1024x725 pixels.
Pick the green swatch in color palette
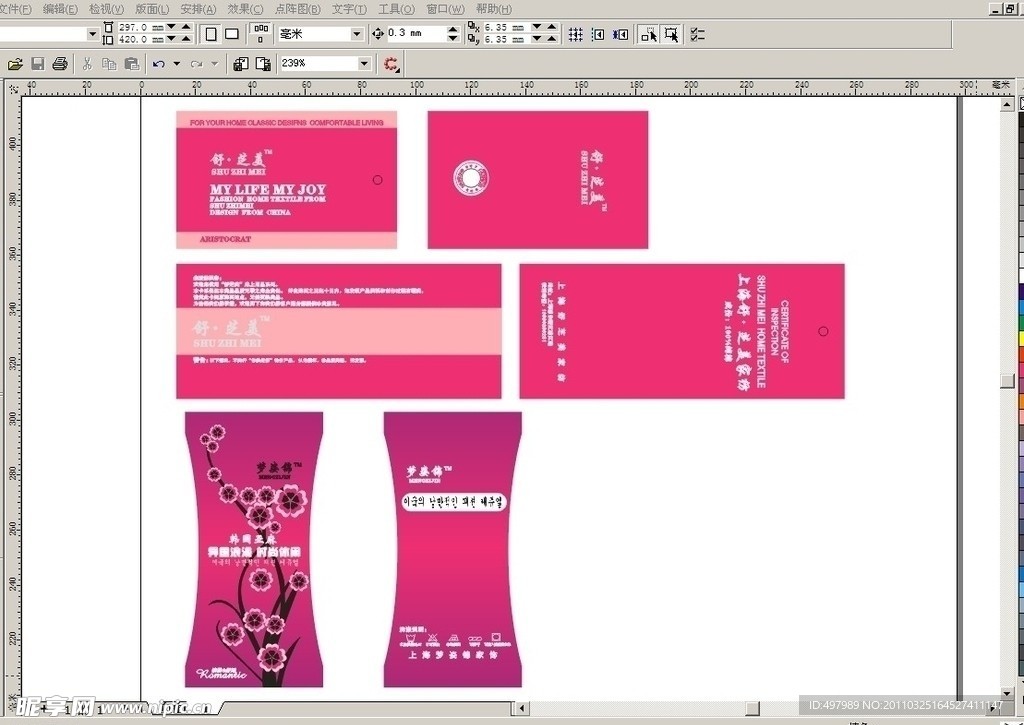(1020, 323)
